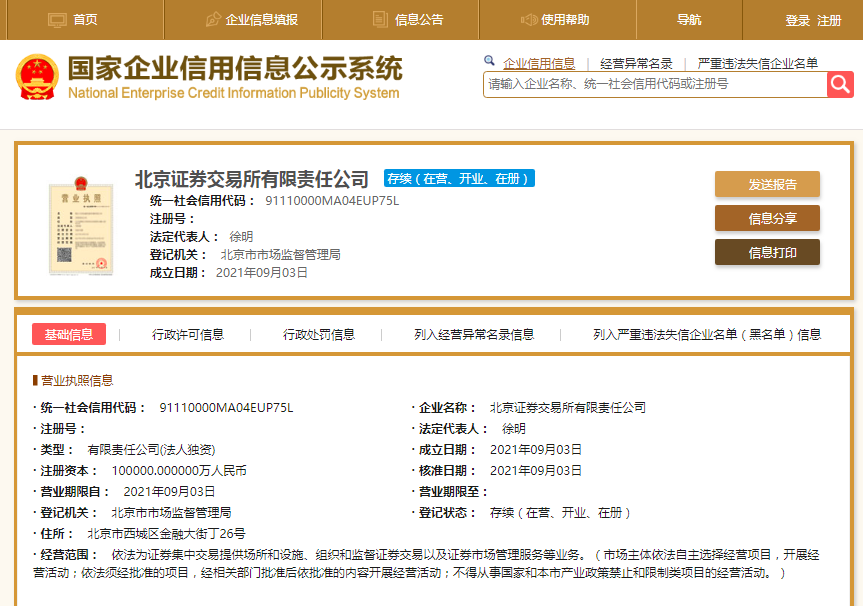The height and width of the screenshot is (606, 863).
Task: Click the document icon beside 信息公告
Action: coord(380,19)
